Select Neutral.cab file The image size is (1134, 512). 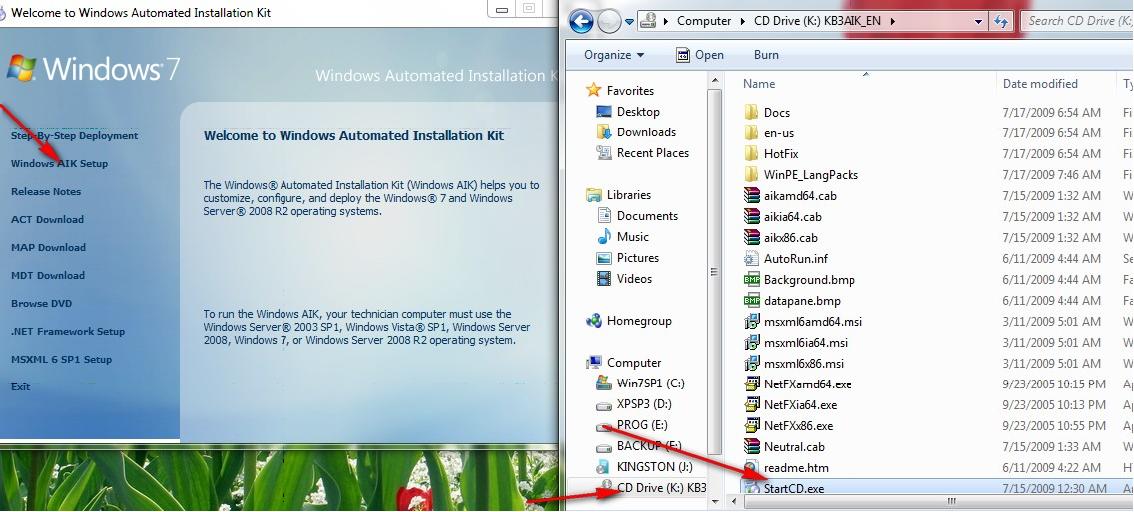(785, 447)
